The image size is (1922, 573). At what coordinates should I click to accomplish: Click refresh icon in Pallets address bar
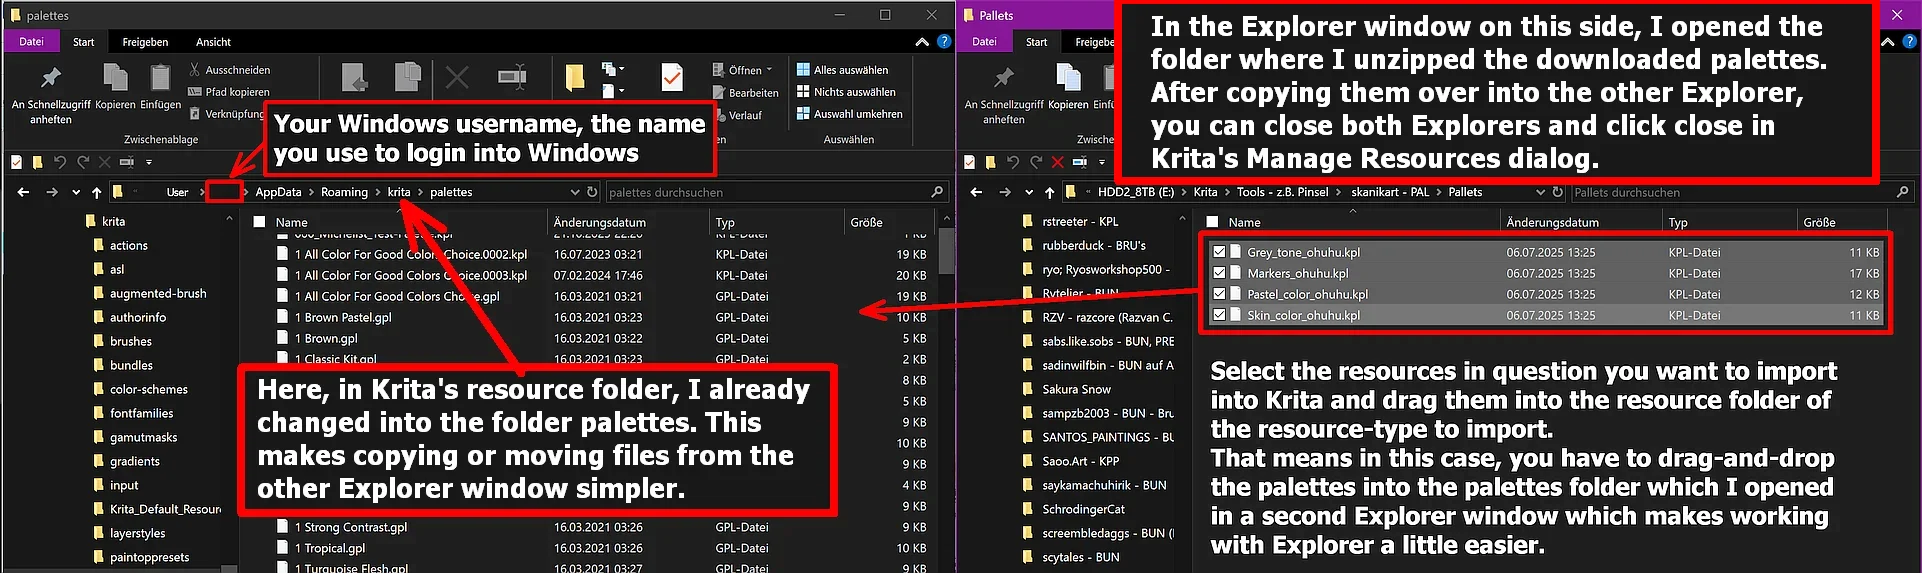[1557, 192]
